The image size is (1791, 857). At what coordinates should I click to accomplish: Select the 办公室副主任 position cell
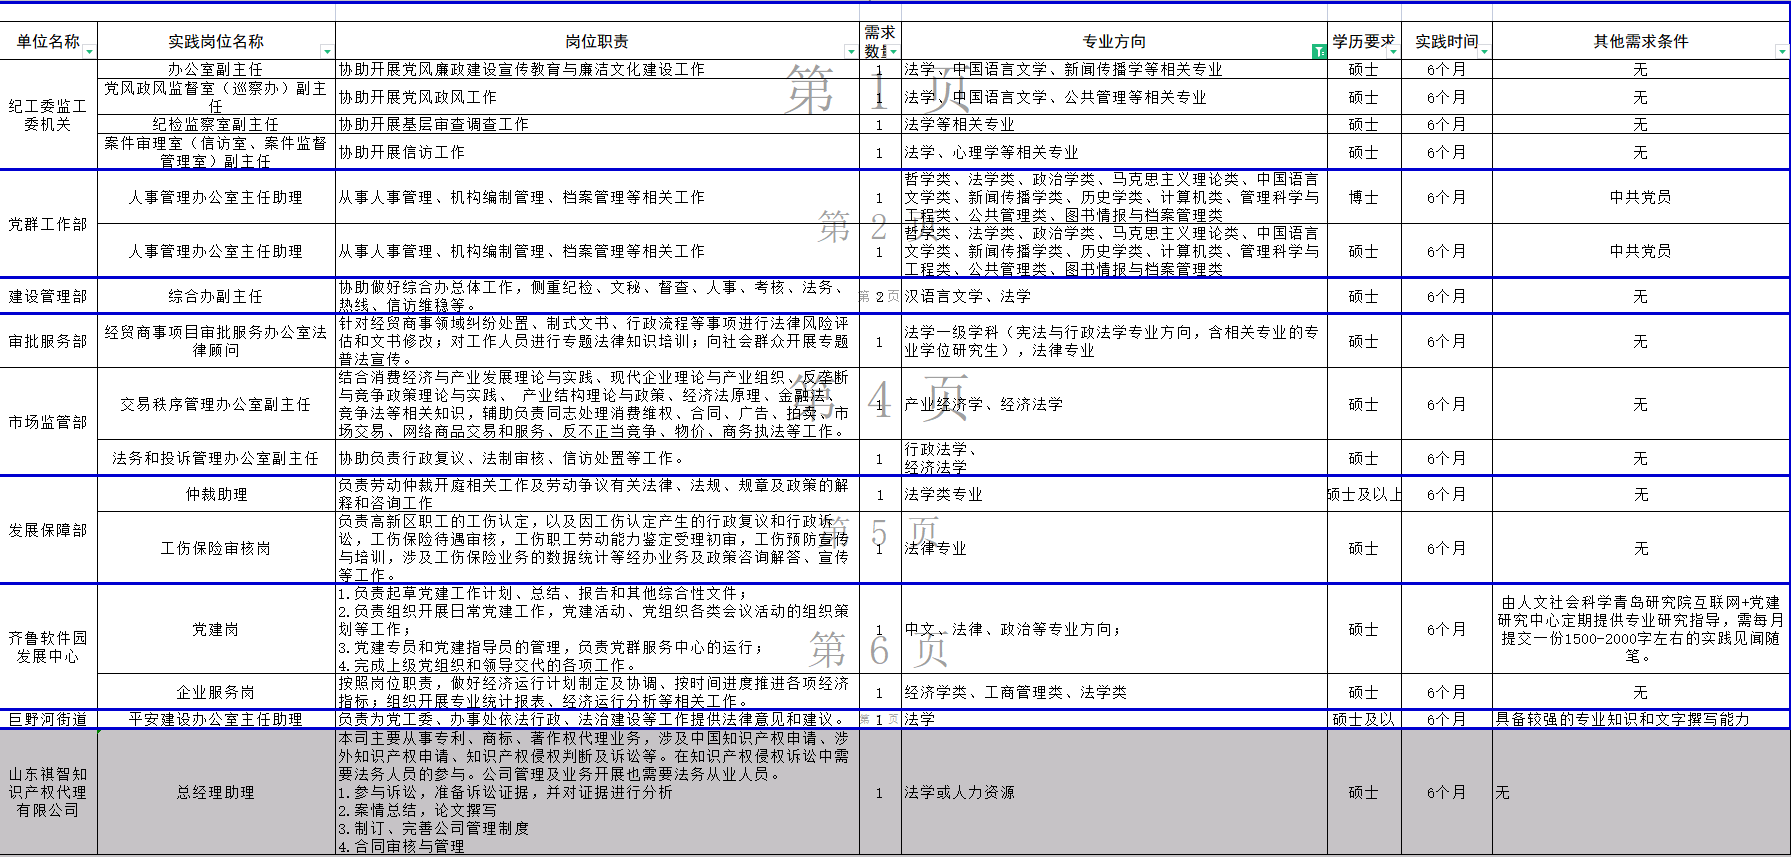click(216, 69)
